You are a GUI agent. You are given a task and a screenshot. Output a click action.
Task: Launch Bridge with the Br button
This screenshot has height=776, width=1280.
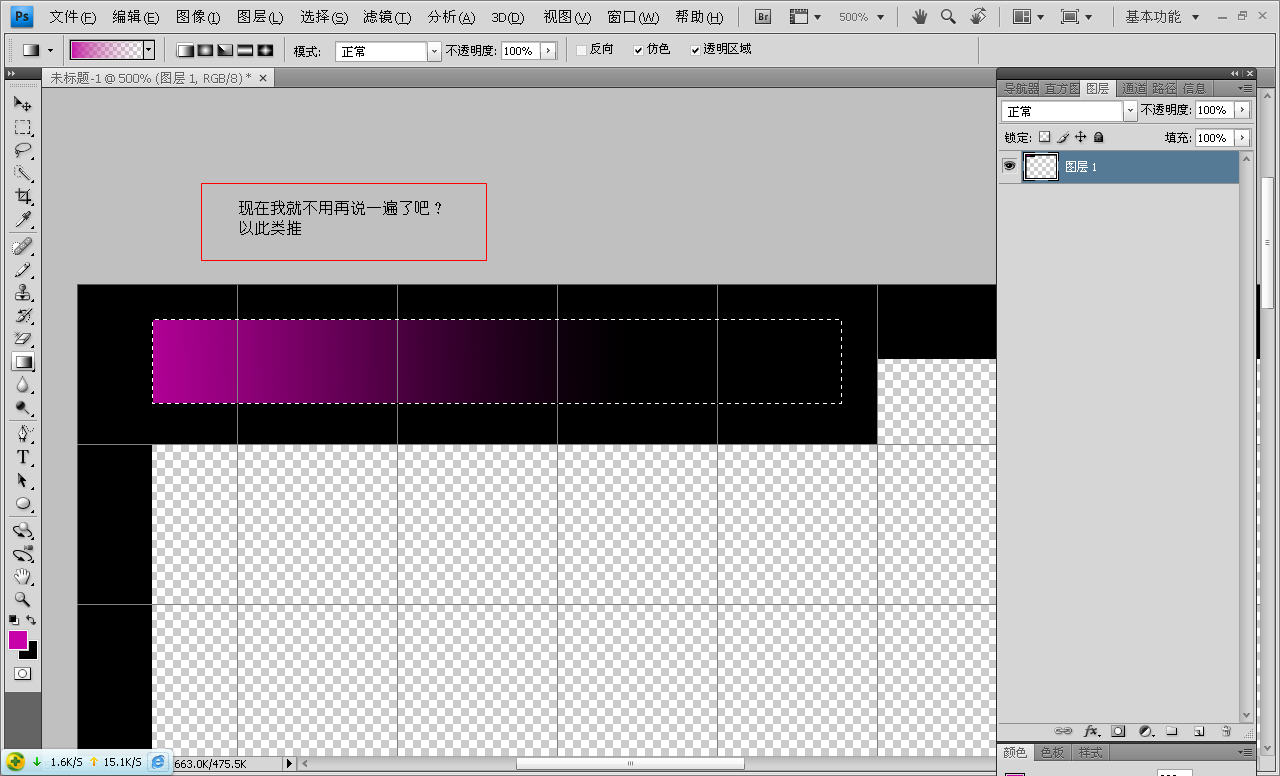coord(763,17)
